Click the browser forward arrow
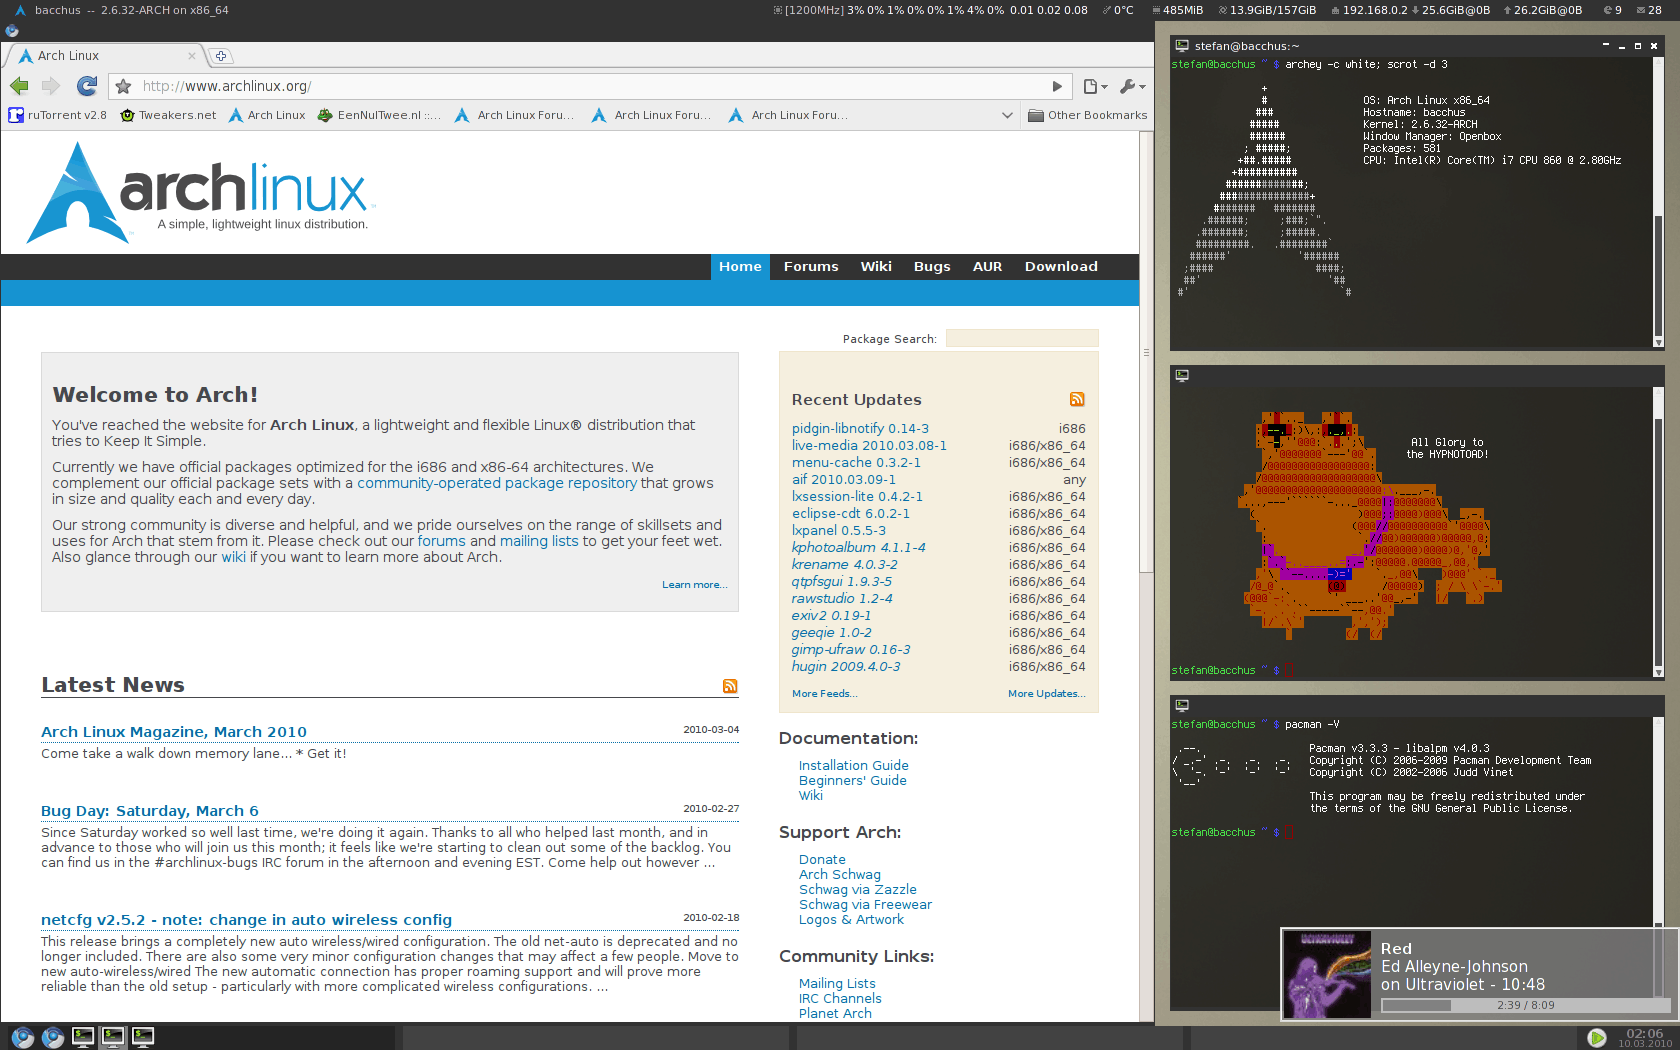Image resolution: width=1680 pixels, height=1050 pixels. (51, 86)
